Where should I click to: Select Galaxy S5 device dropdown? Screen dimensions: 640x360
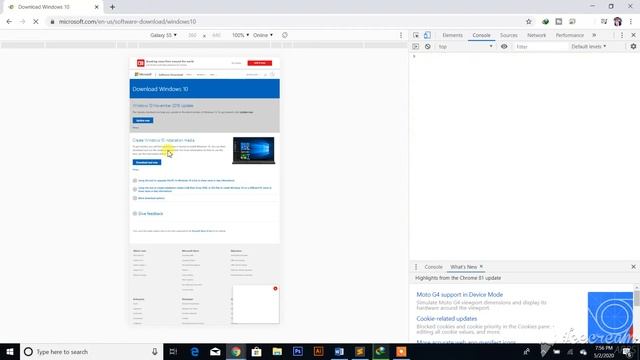tap(163, 35)
